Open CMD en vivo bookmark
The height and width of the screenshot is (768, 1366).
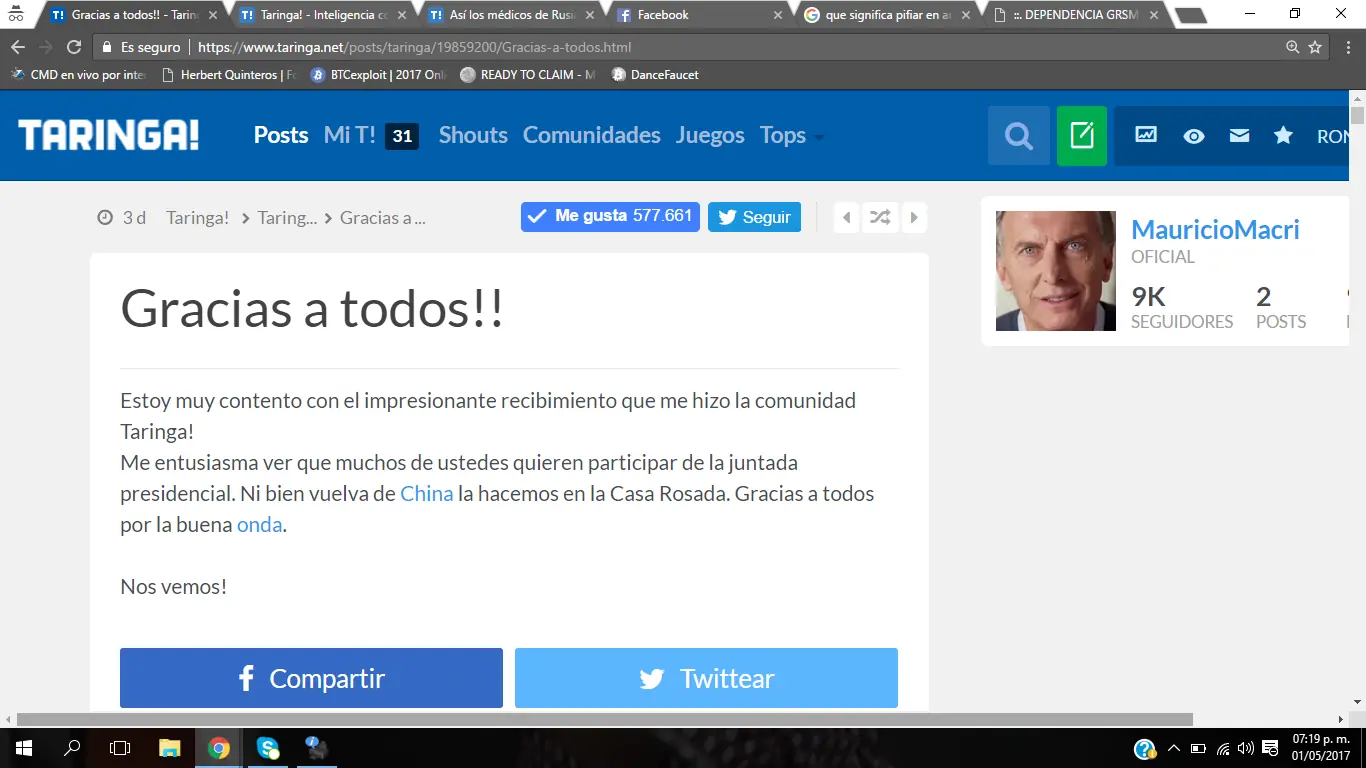coord(79,75)
